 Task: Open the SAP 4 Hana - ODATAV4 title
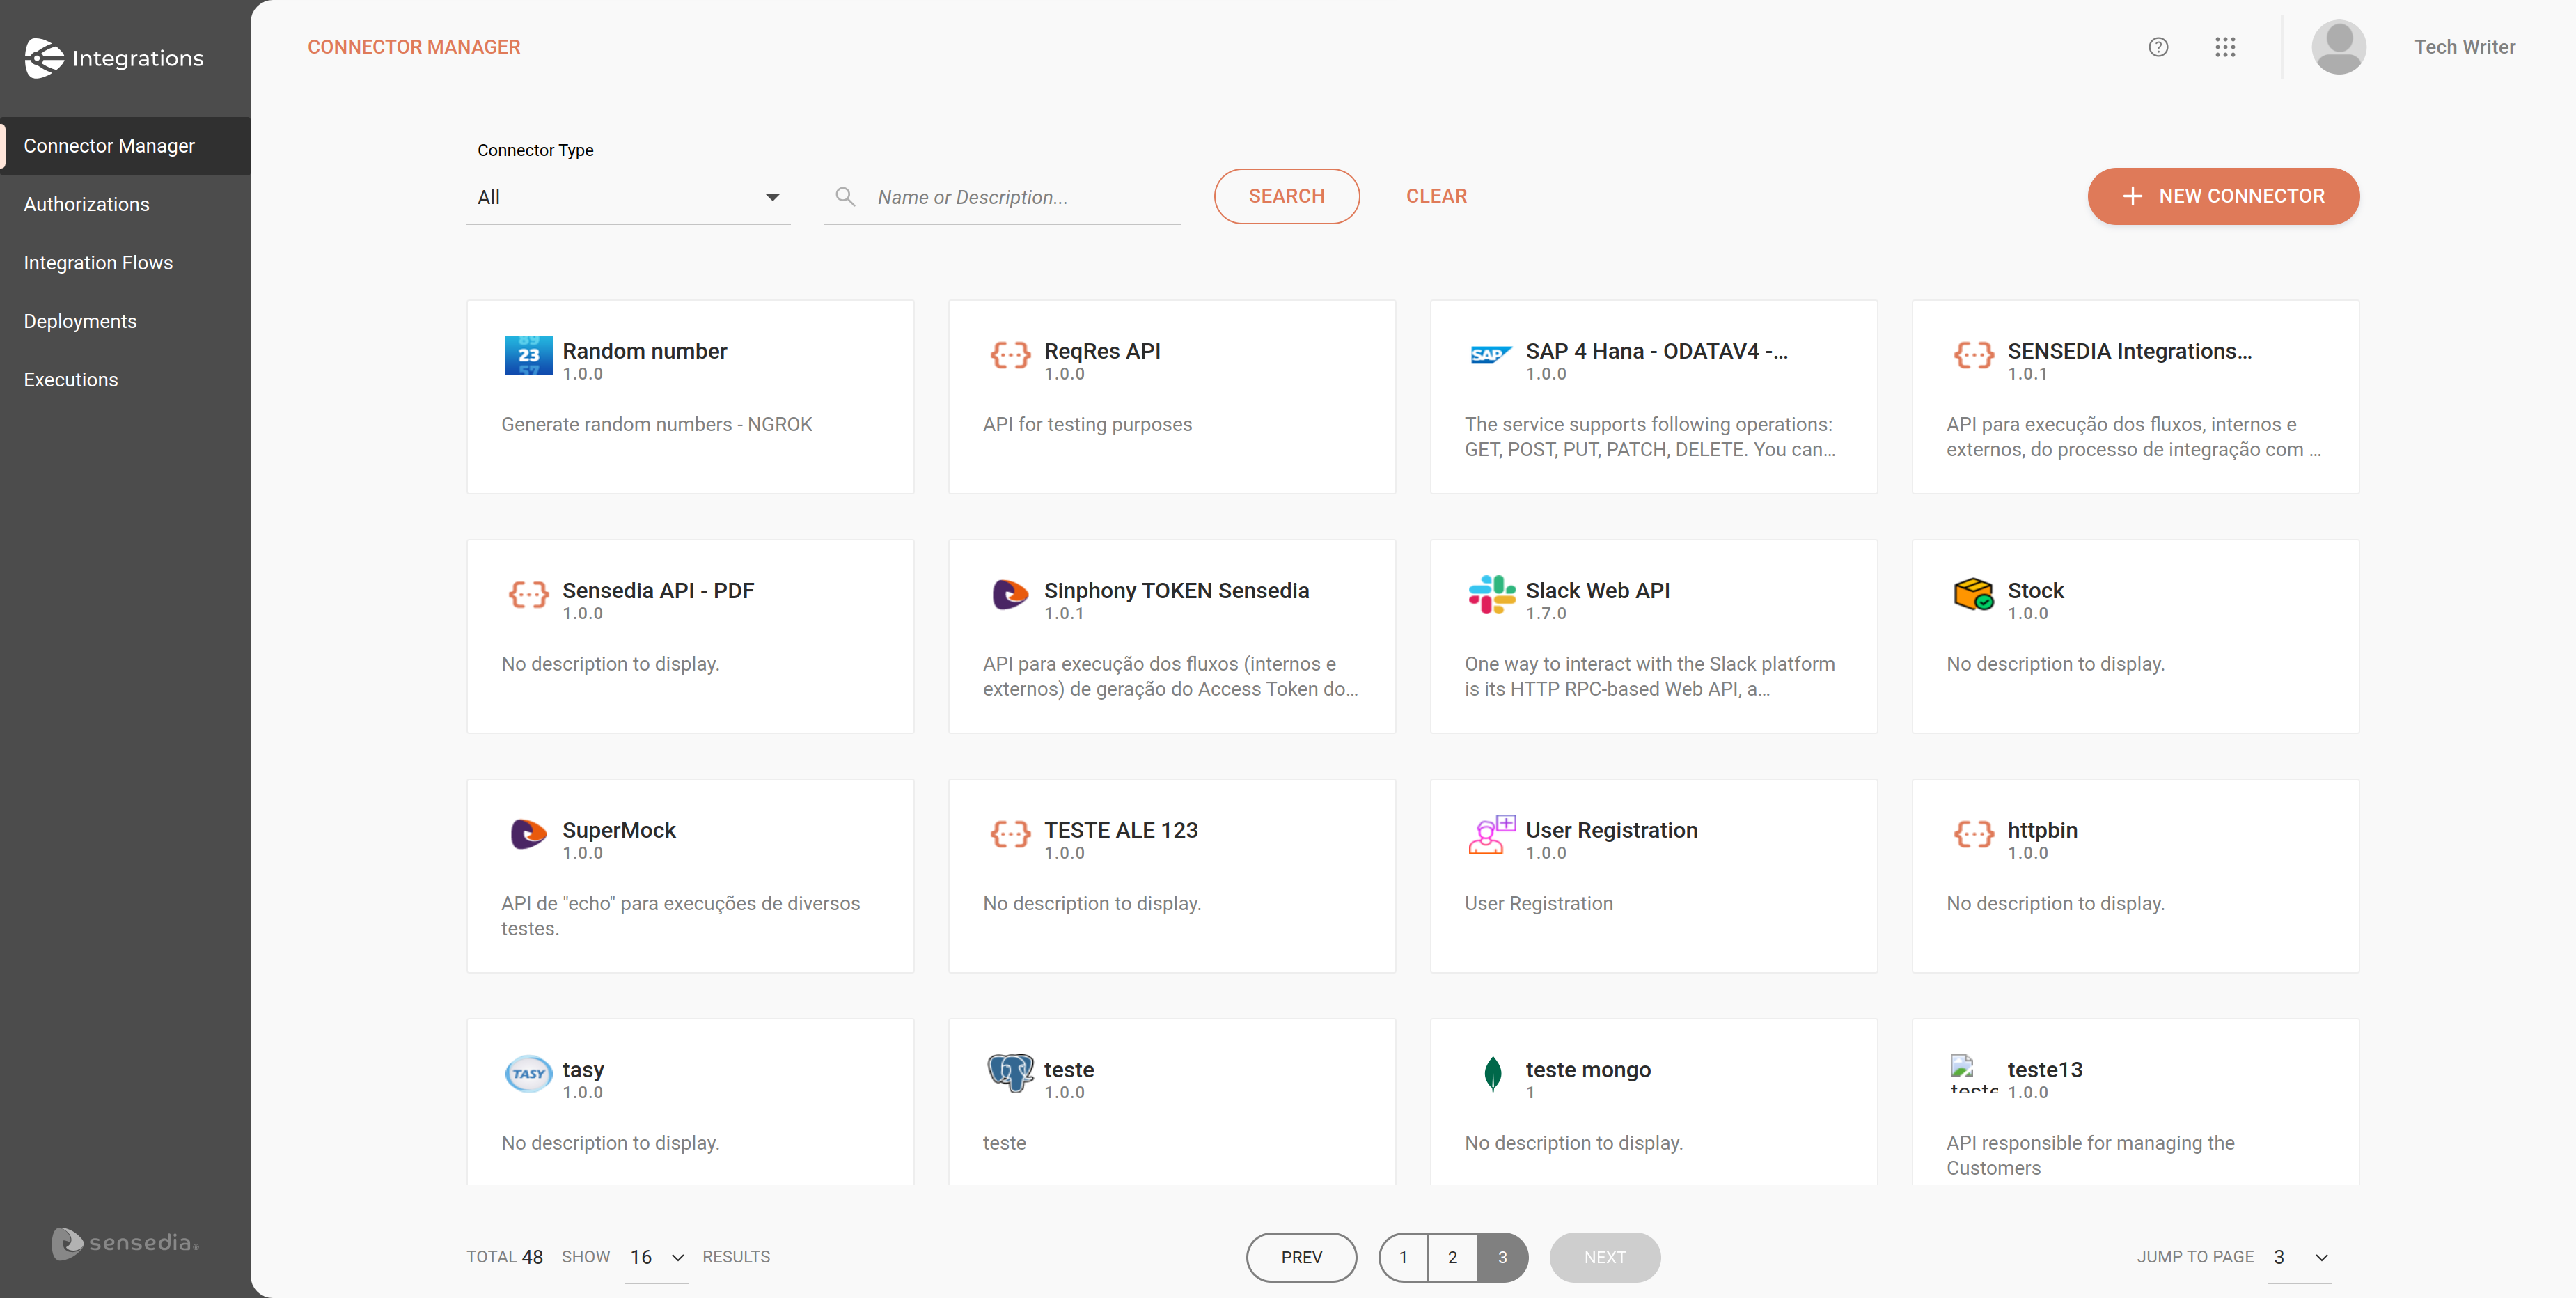pos(1656,351)
